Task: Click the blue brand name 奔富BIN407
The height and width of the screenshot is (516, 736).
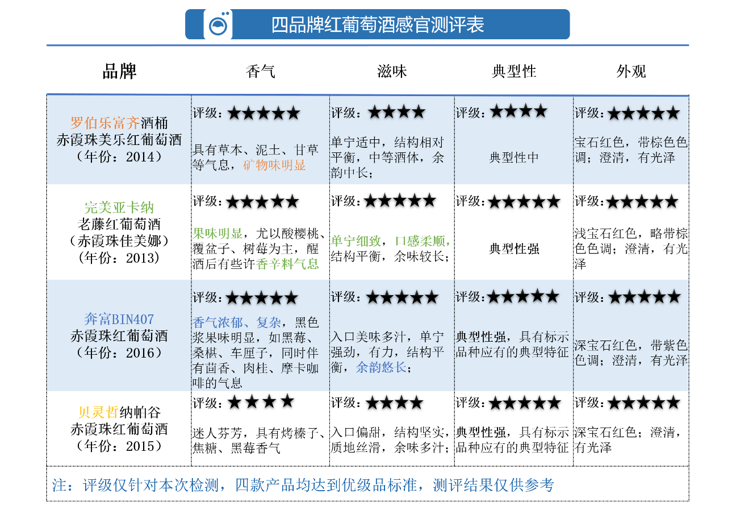Action: point(119,319)
